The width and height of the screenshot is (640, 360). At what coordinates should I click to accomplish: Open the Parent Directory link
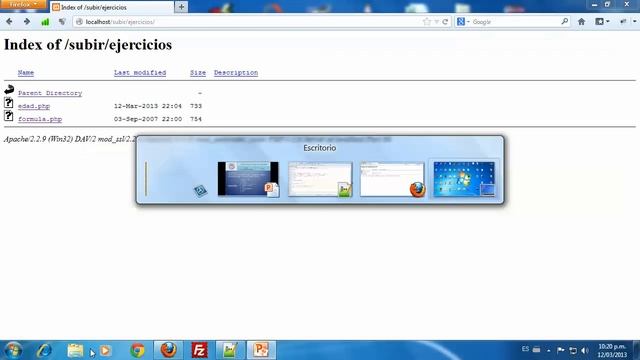[50, 93]
